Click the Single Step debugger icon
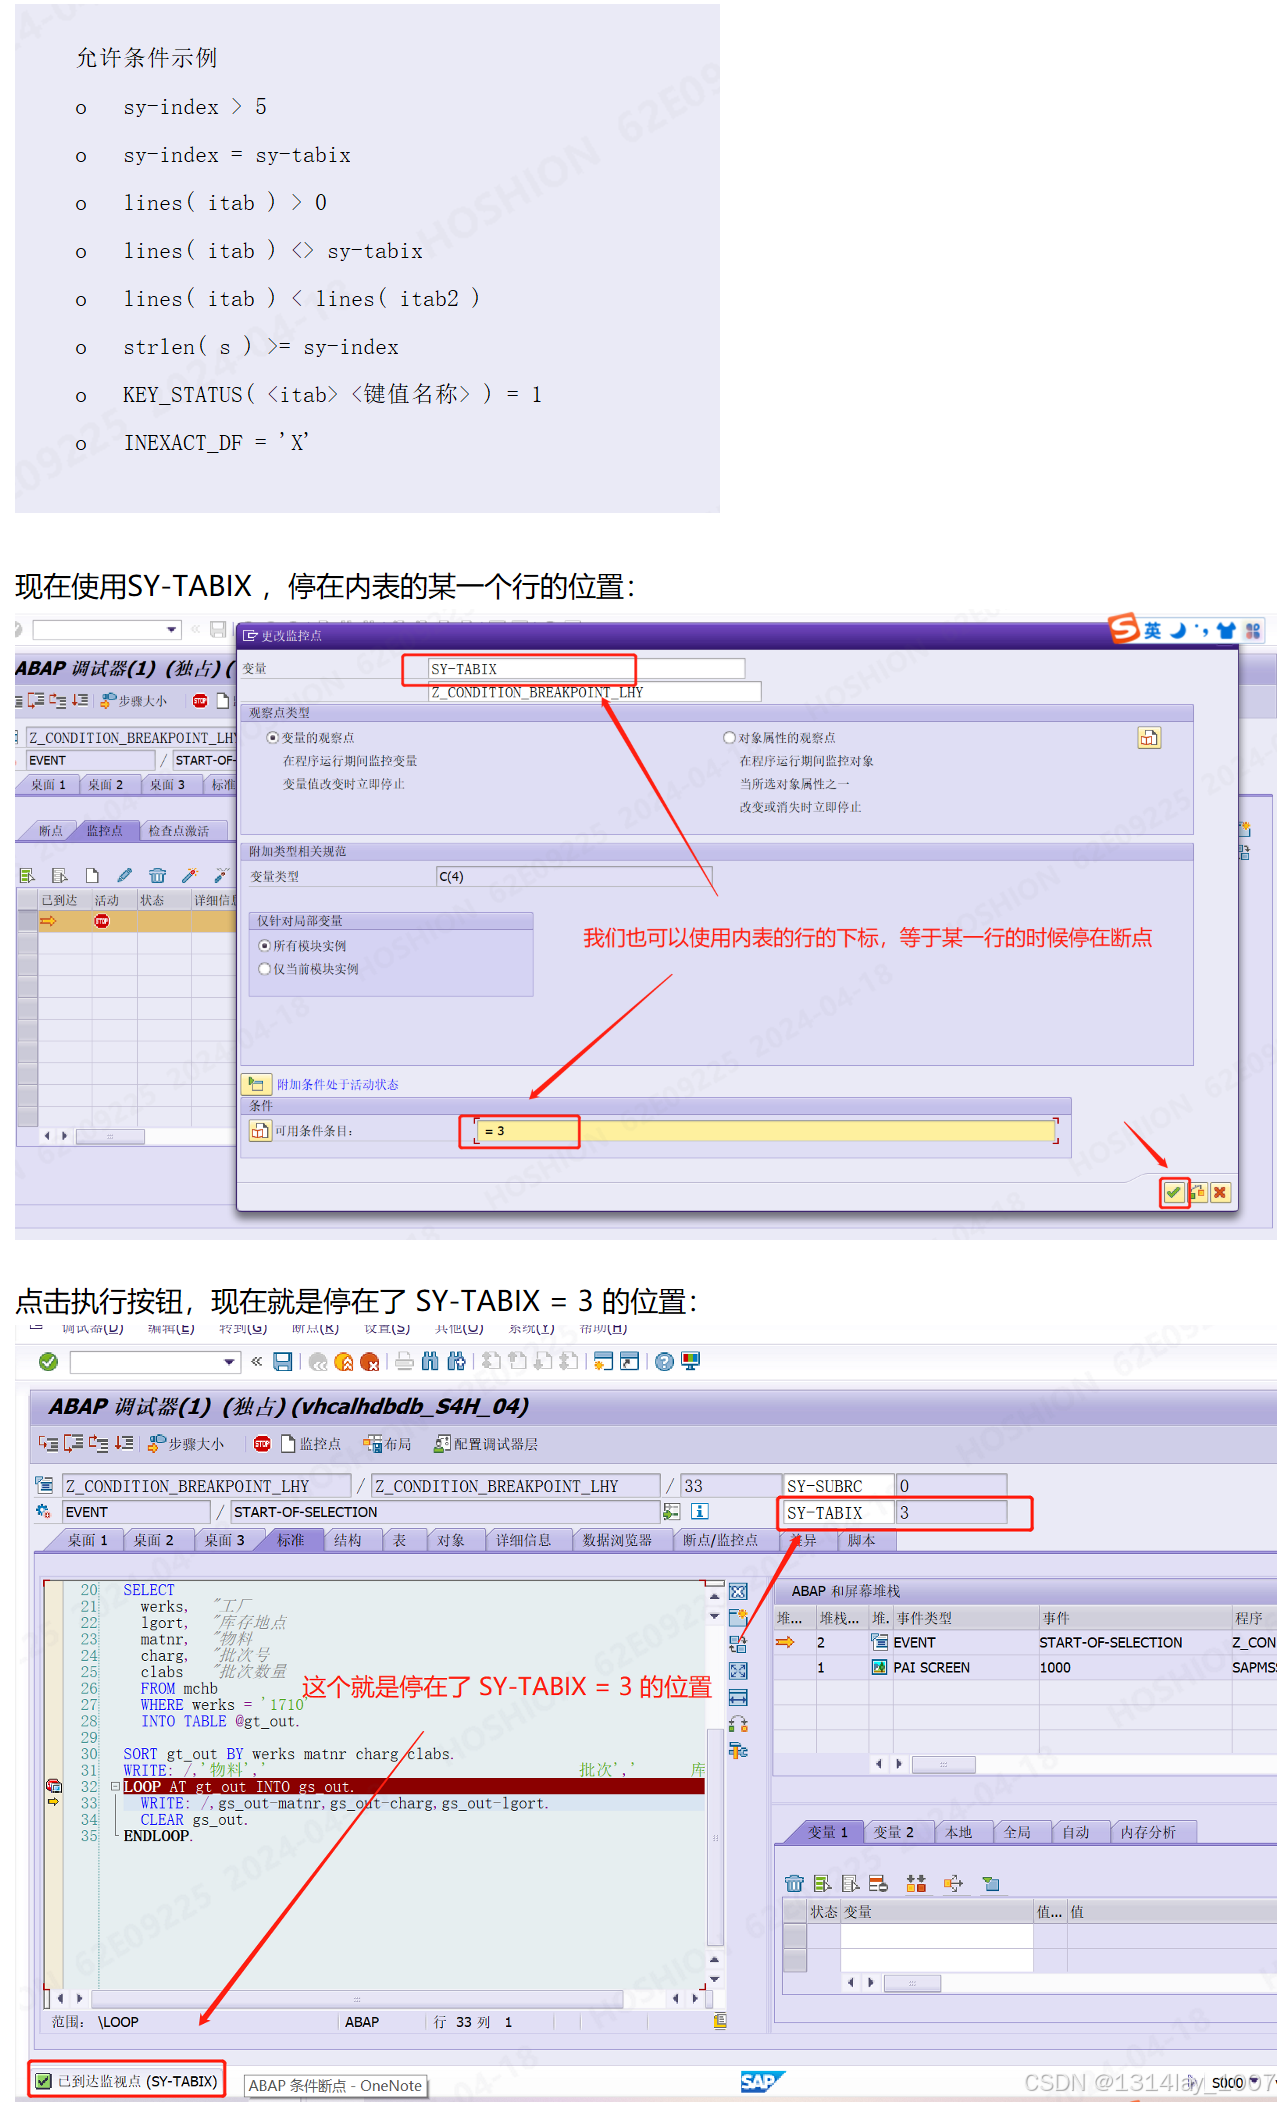 [x=48, y=1443]
